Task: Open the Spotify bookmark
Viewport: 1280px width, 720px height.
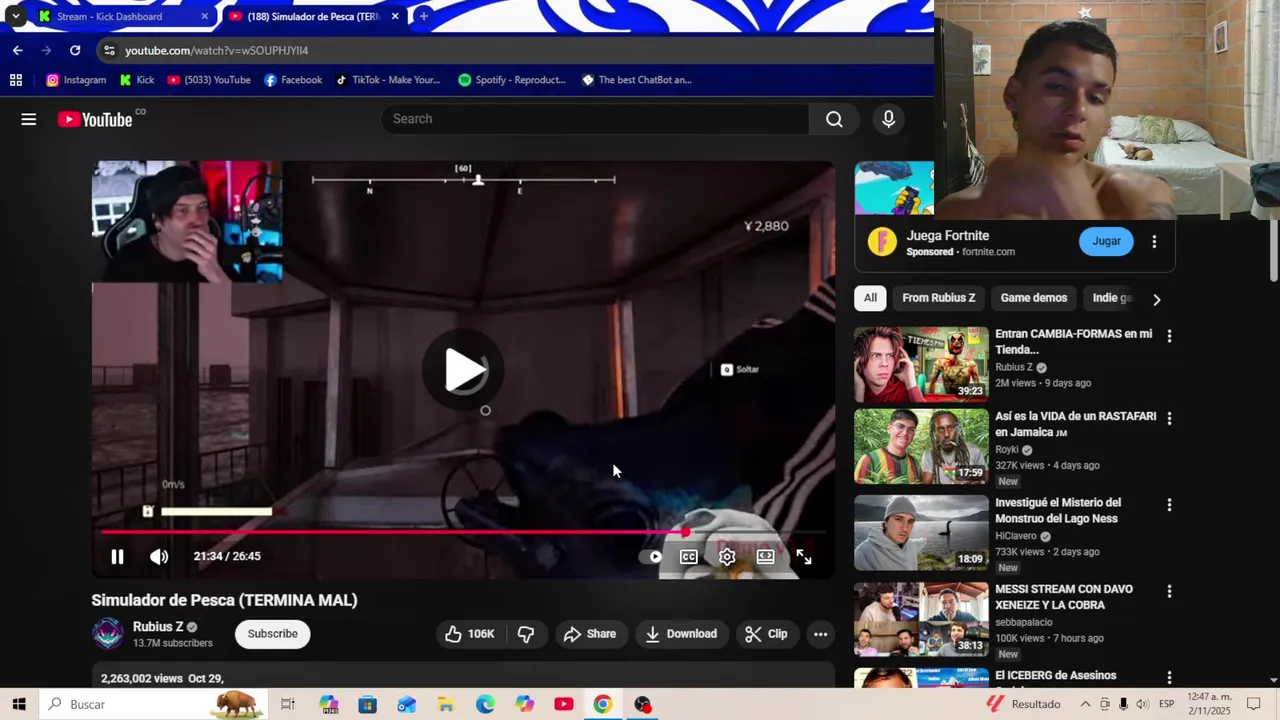Action: click(x=512, y=80)
